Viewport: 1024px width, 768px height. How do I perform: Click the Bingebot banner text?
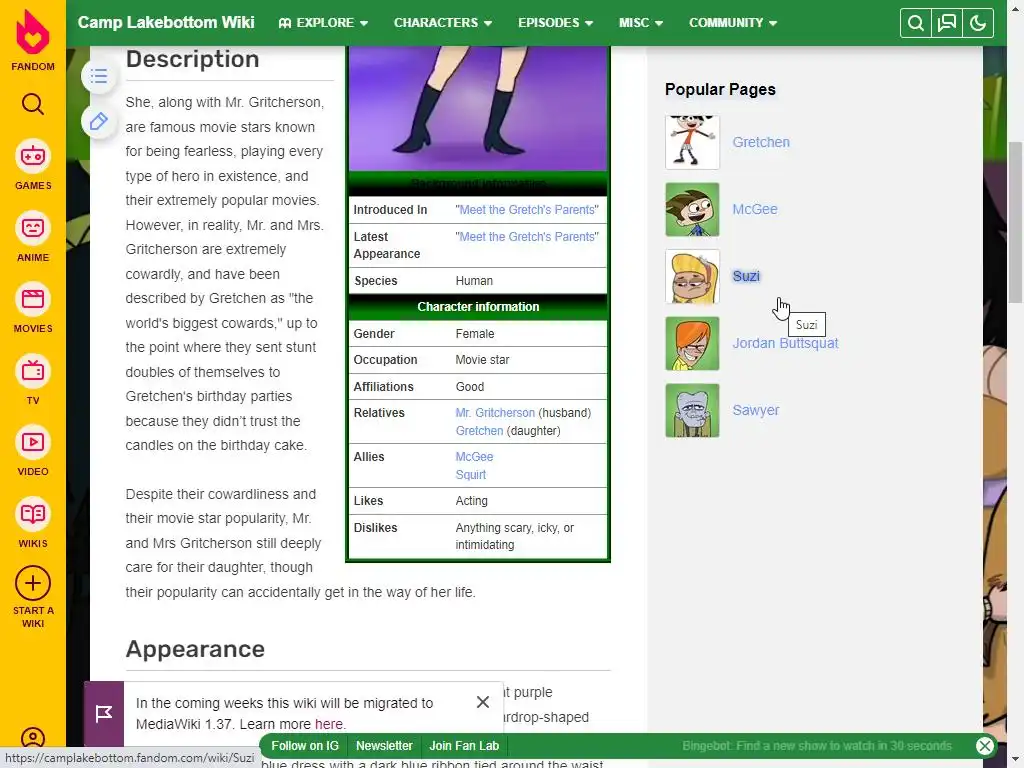817,746
